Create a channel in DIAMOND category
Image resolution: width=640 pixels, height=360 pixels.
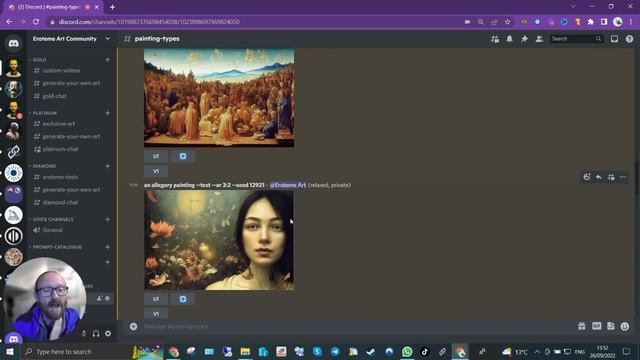point(108,166)
